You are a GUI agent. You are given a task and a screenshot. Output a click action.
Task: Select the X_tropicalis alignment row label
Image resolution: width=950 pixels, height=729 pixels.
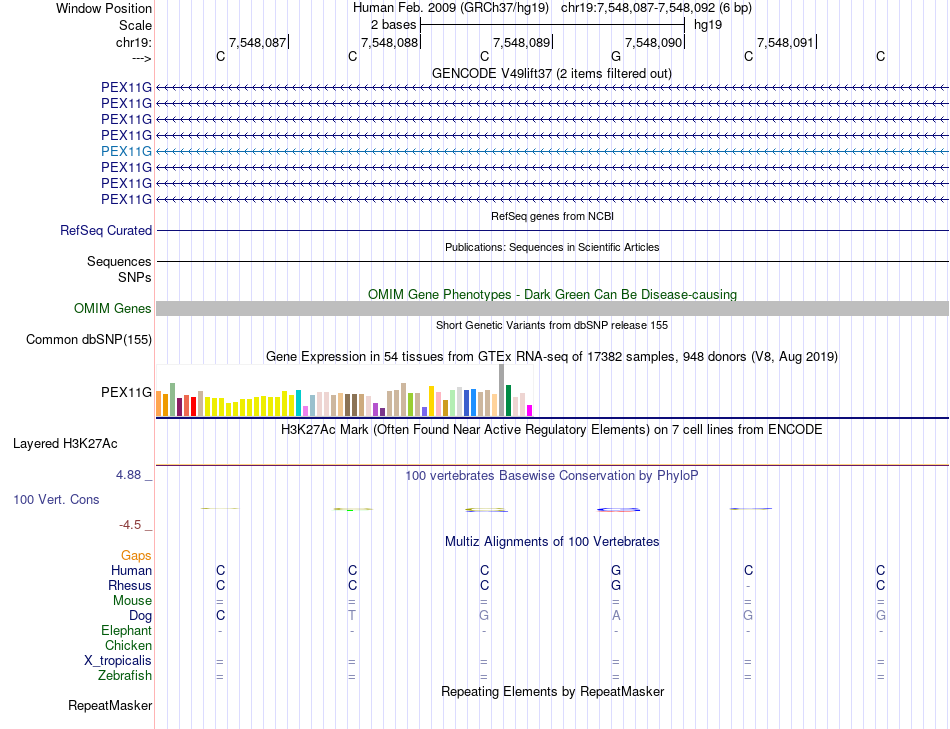[x=118, y=661]
